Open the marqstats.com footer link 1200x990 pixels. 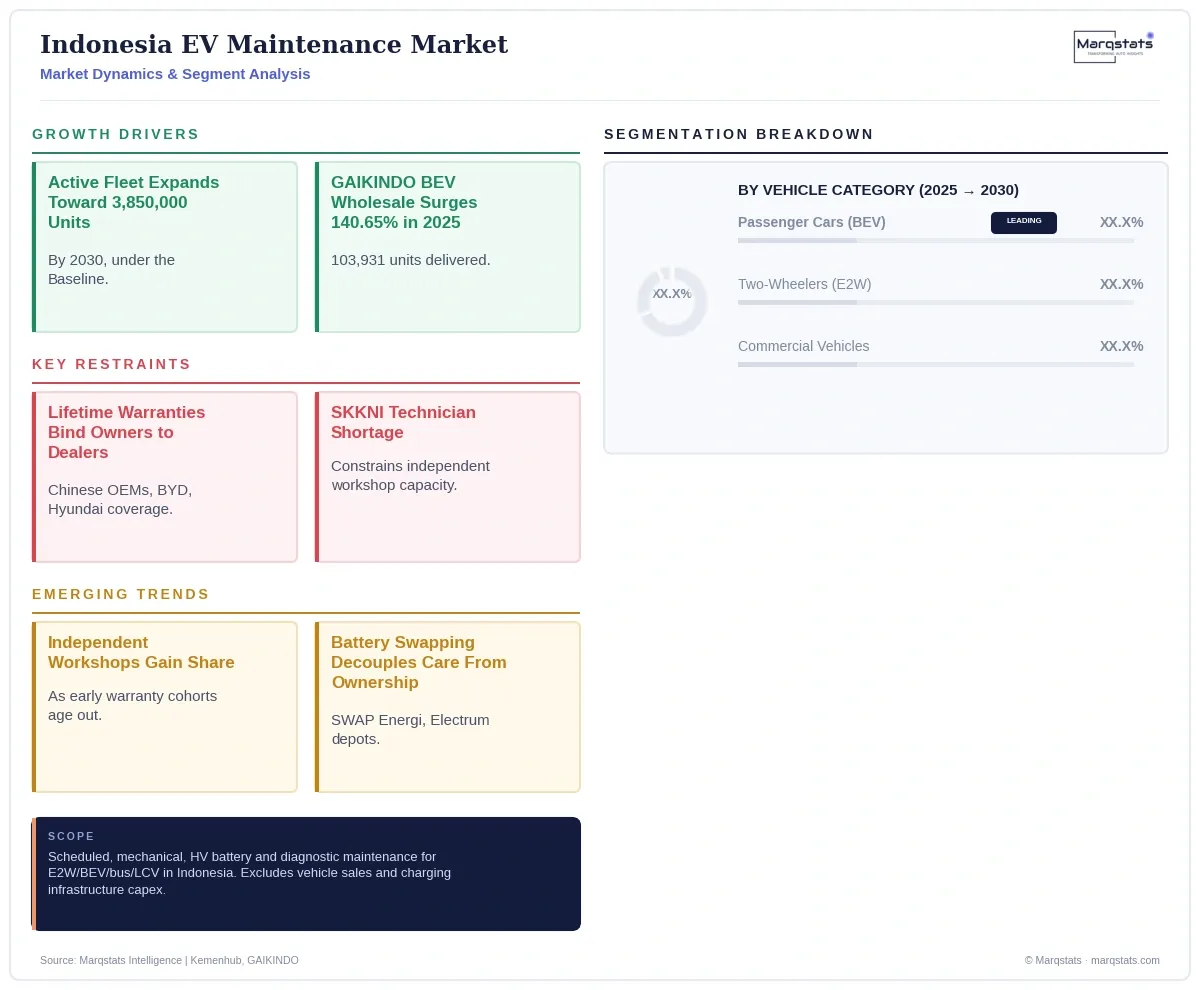click(x=1125, y=960)
